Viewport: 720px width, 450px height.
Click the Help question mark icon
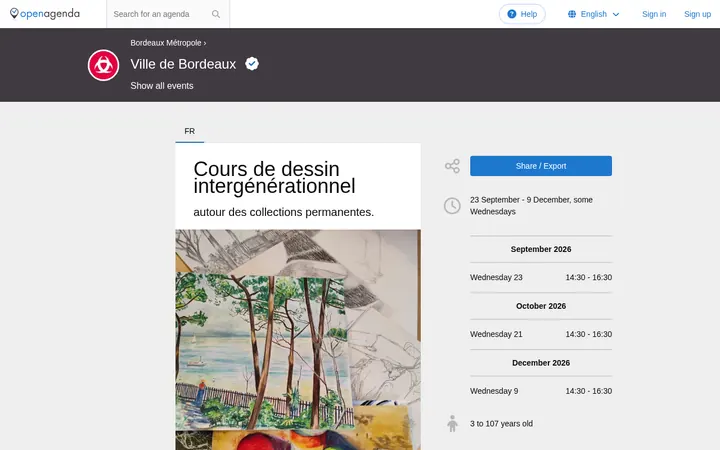click(512, 14)
